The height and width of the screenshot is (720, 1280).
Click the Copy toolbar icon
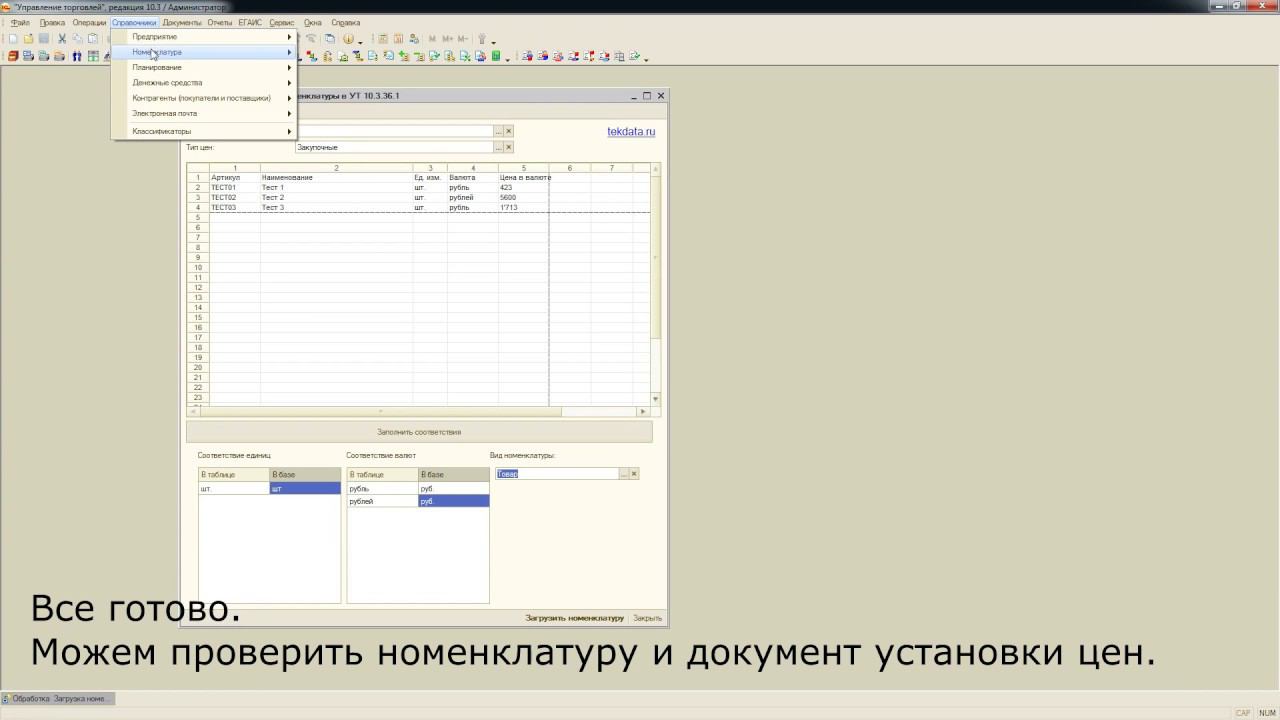click(77, 39)
